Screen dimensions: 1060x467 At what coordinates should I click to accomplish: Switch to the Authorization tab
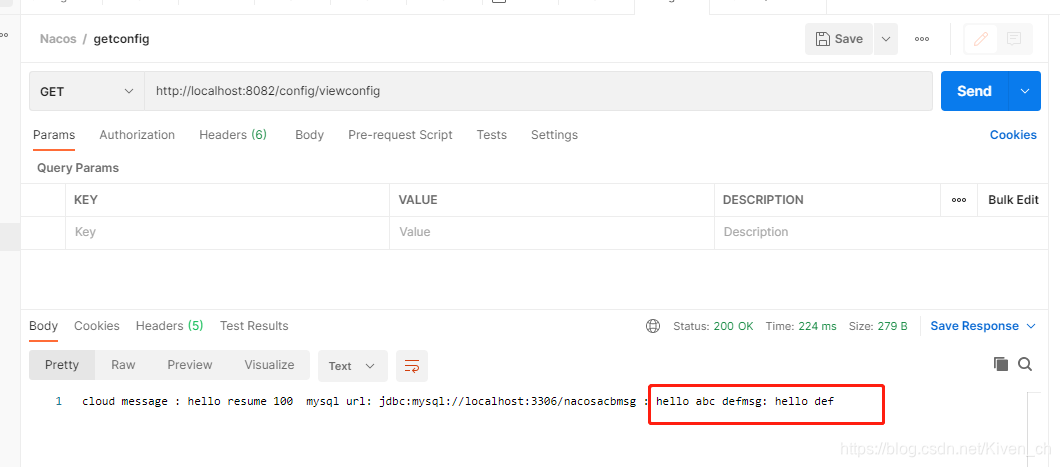(x=137, y=134)
